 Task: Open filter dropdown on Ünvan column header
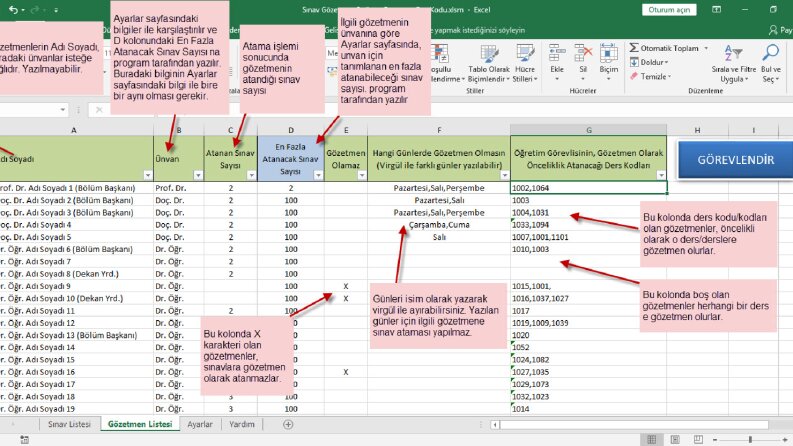click(198, 175)
